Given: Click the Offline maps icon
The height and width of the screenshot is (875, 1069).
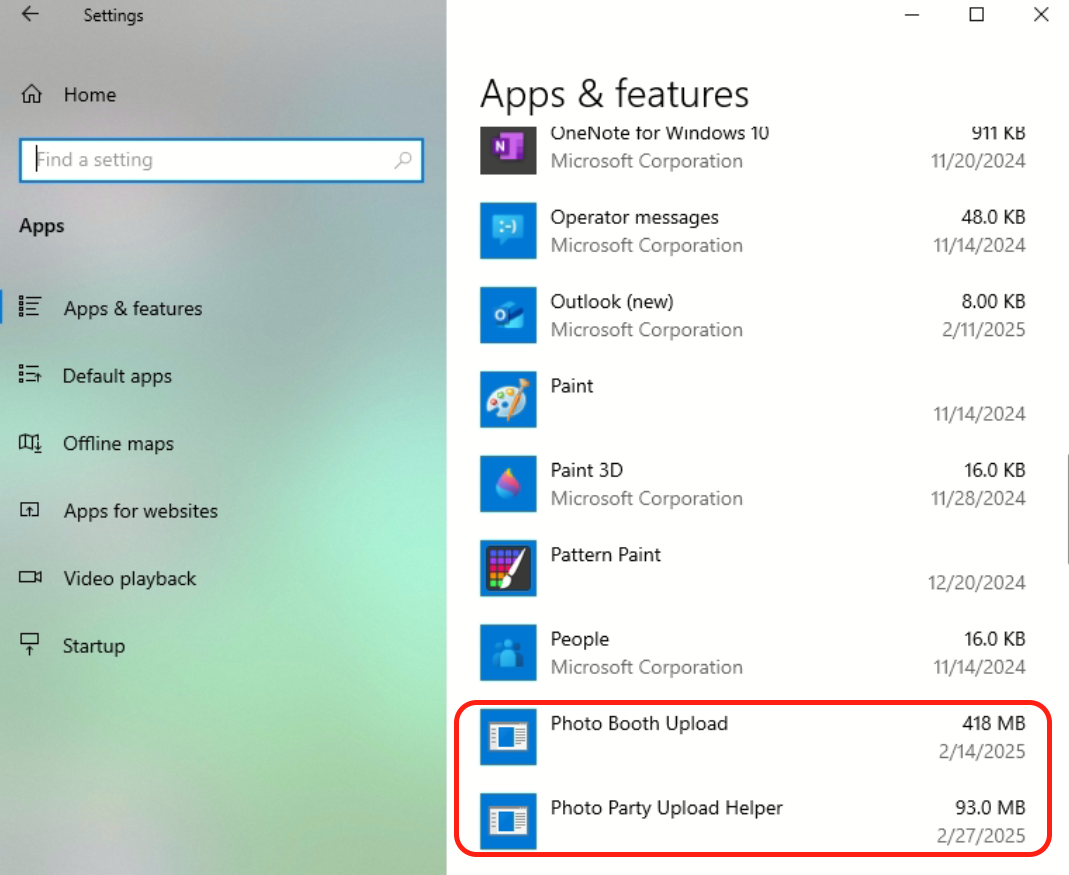Looking at the screenshot, I should pos(29,443).
